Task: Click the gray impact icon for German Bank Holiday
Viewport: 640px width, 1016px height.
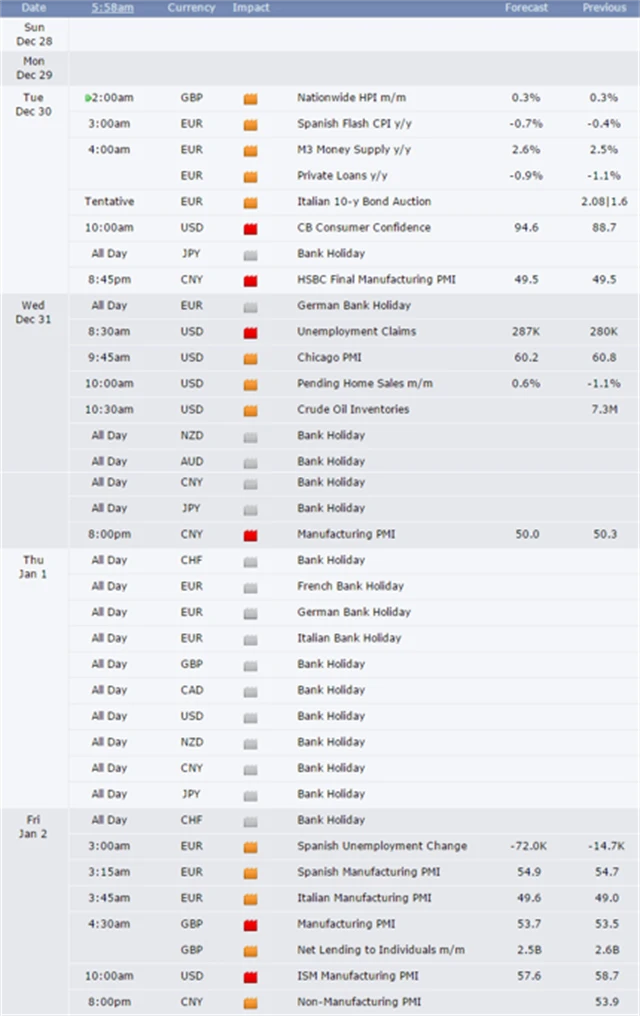Action: [x=250, y=306]
